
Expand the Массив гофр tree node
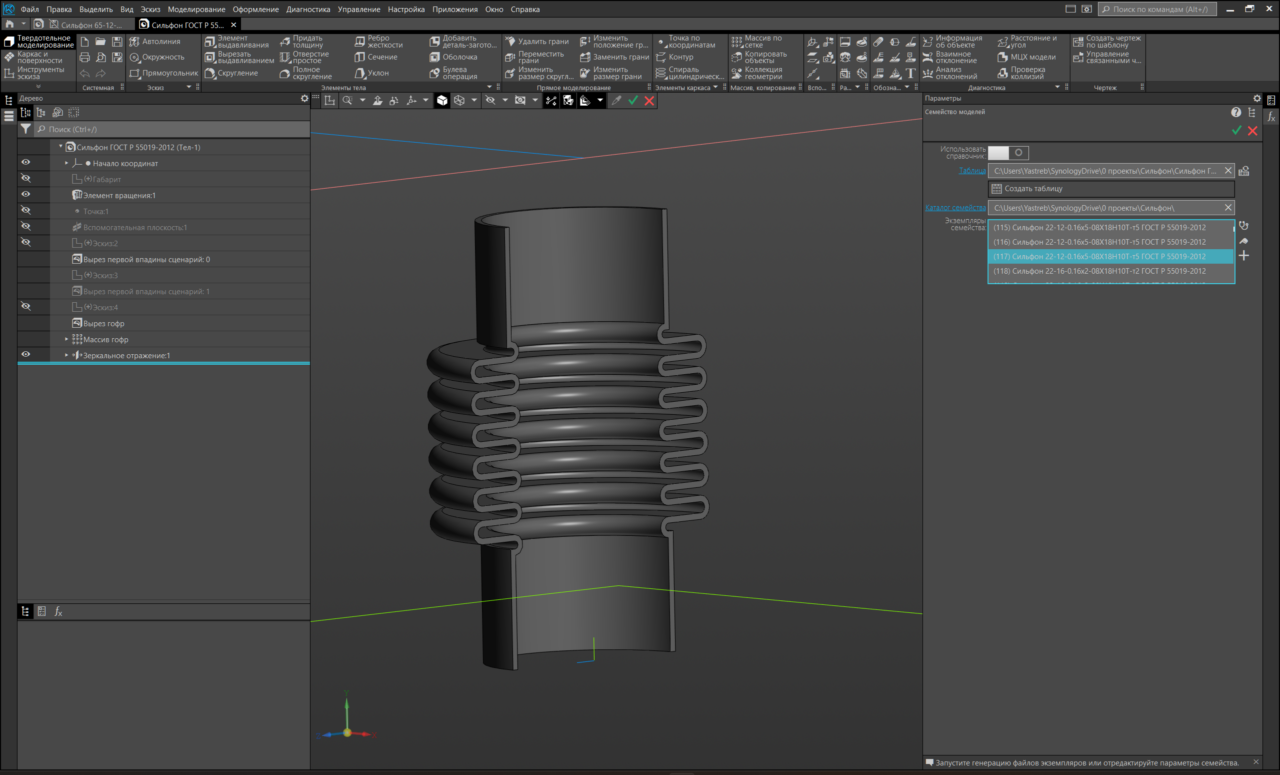click(x=67, y=339)
